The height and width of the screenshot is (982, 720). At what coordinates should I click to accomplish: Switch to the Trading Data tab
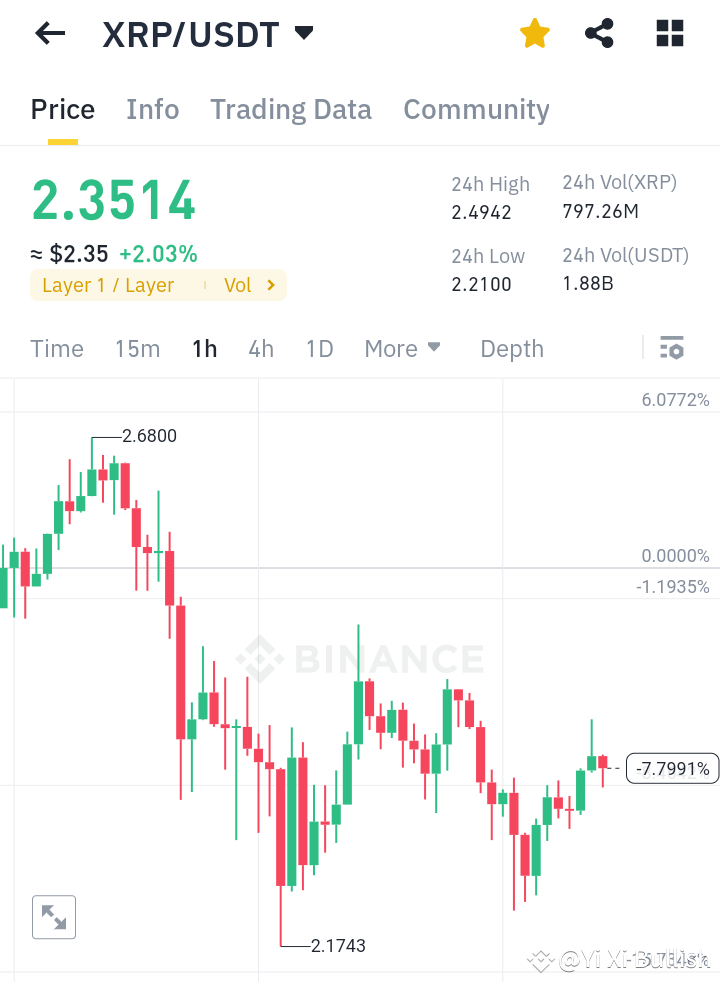click(x=290, y=110)
